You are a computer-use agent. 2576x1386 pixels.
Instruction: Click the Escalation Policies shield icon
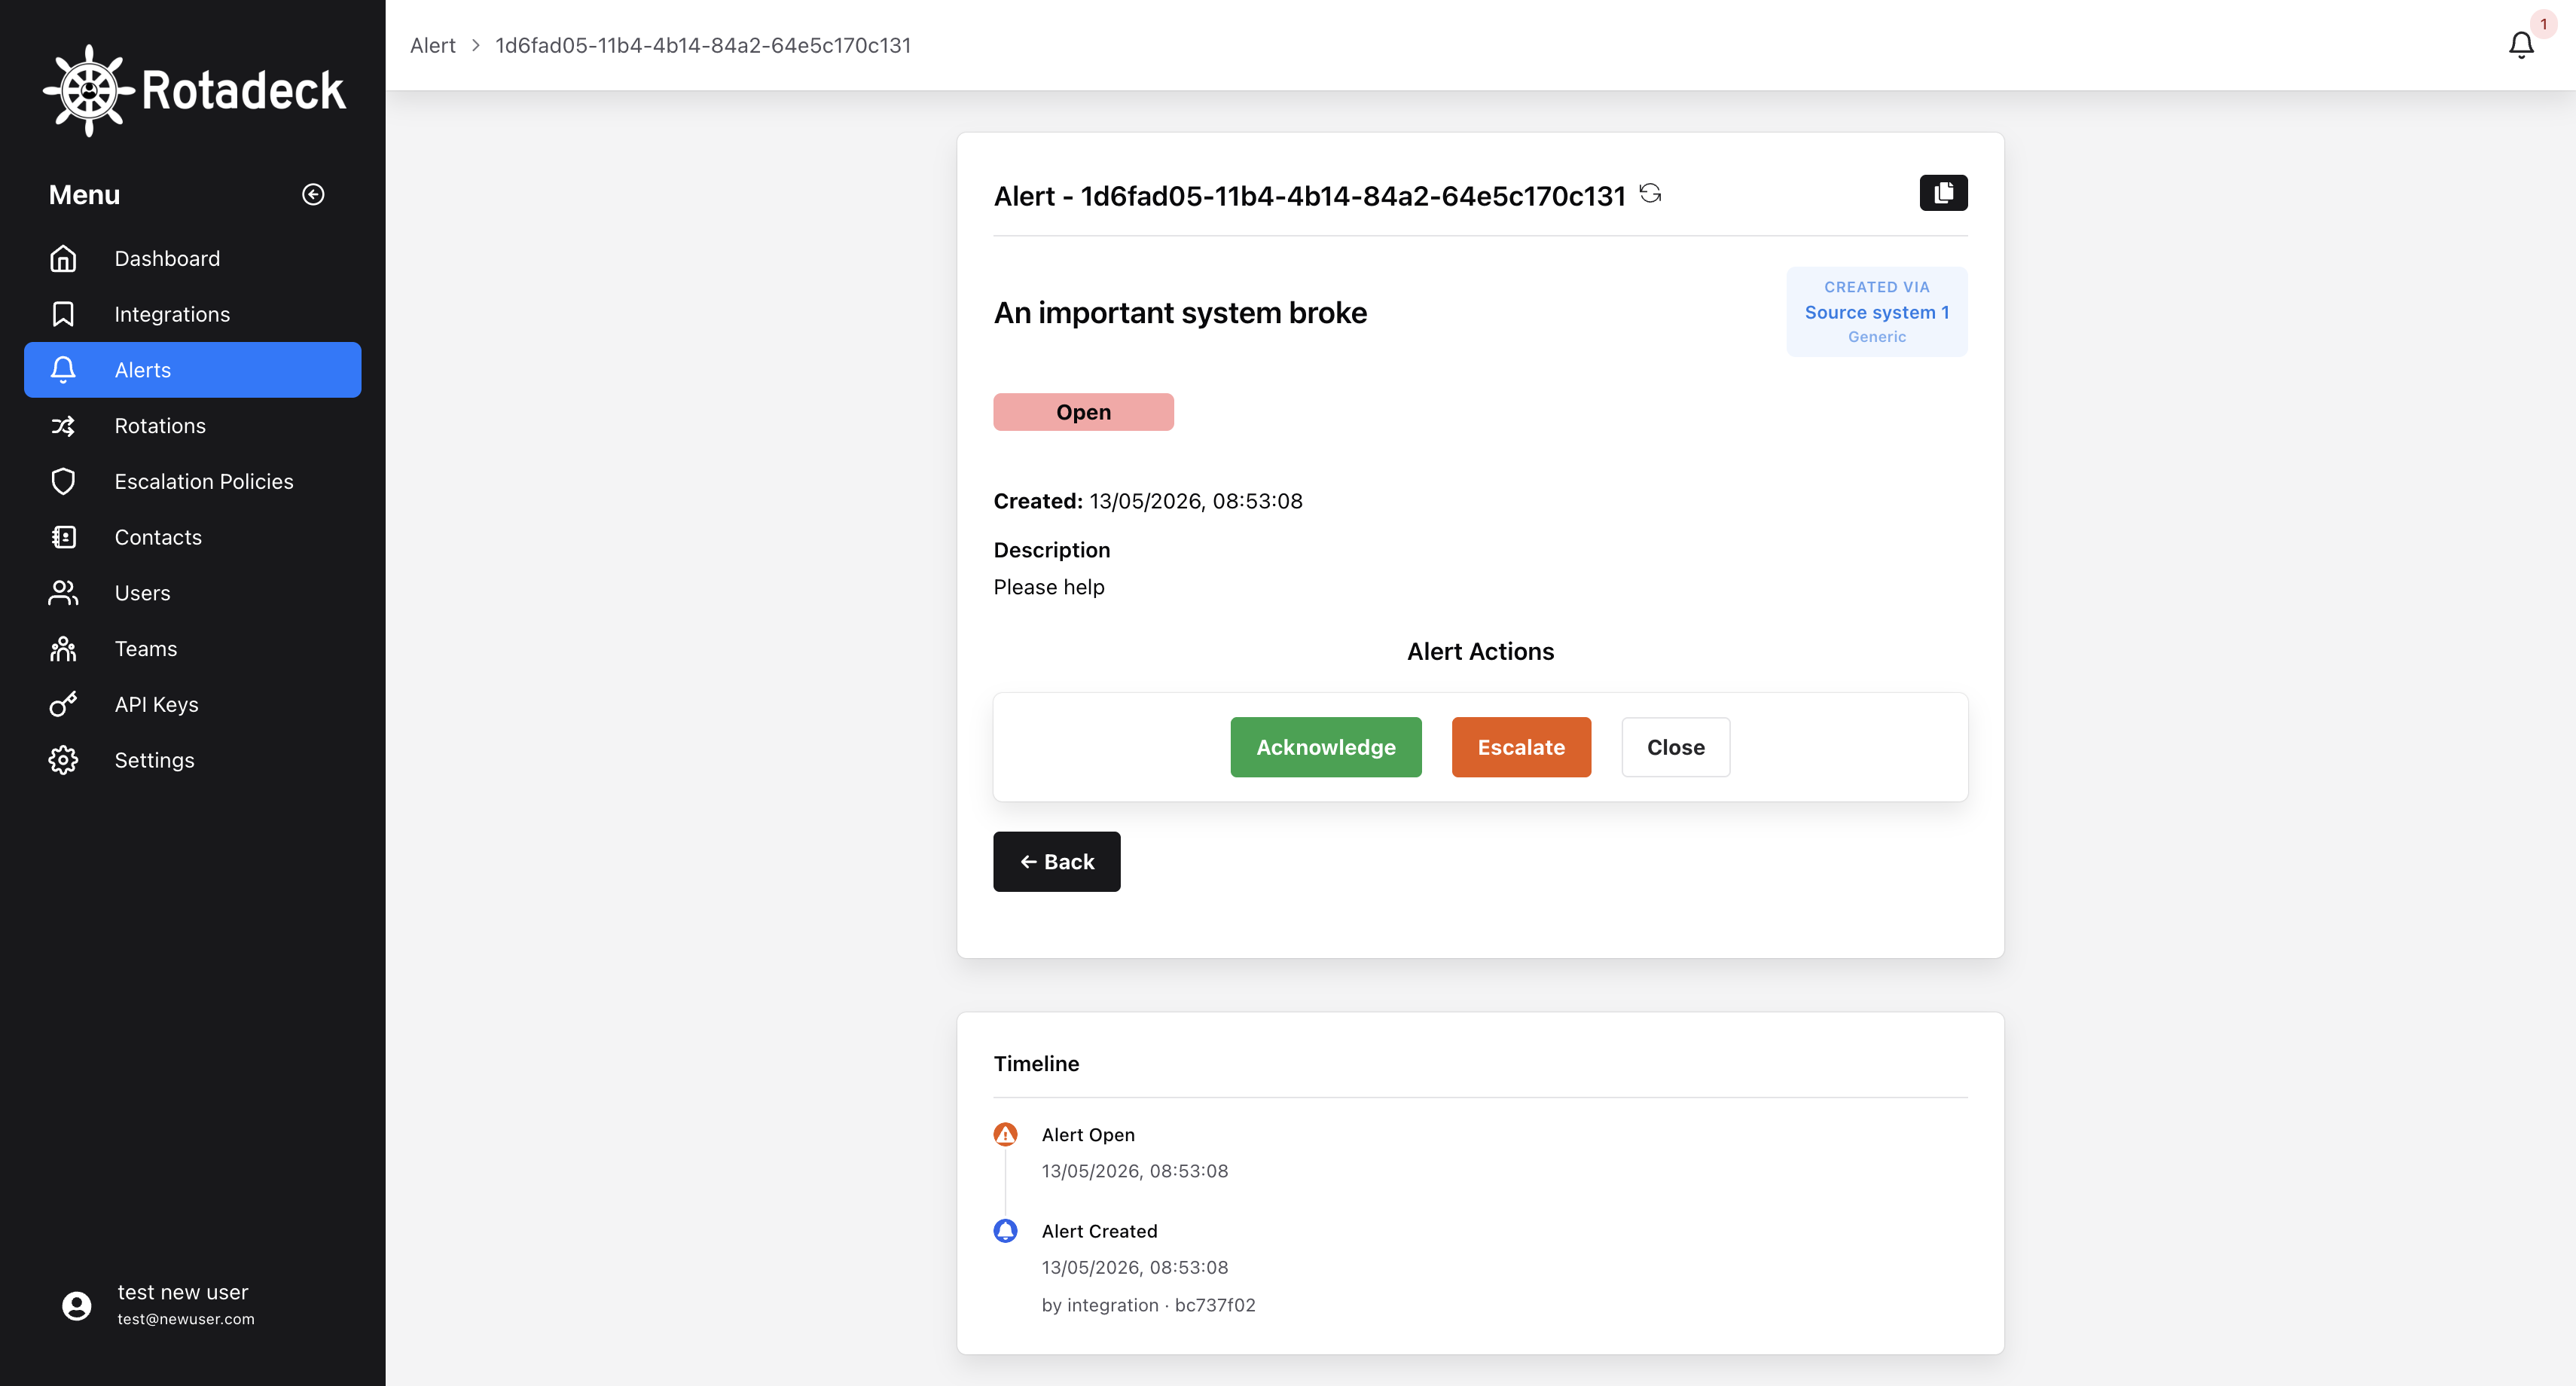click(x=63, y=482)
